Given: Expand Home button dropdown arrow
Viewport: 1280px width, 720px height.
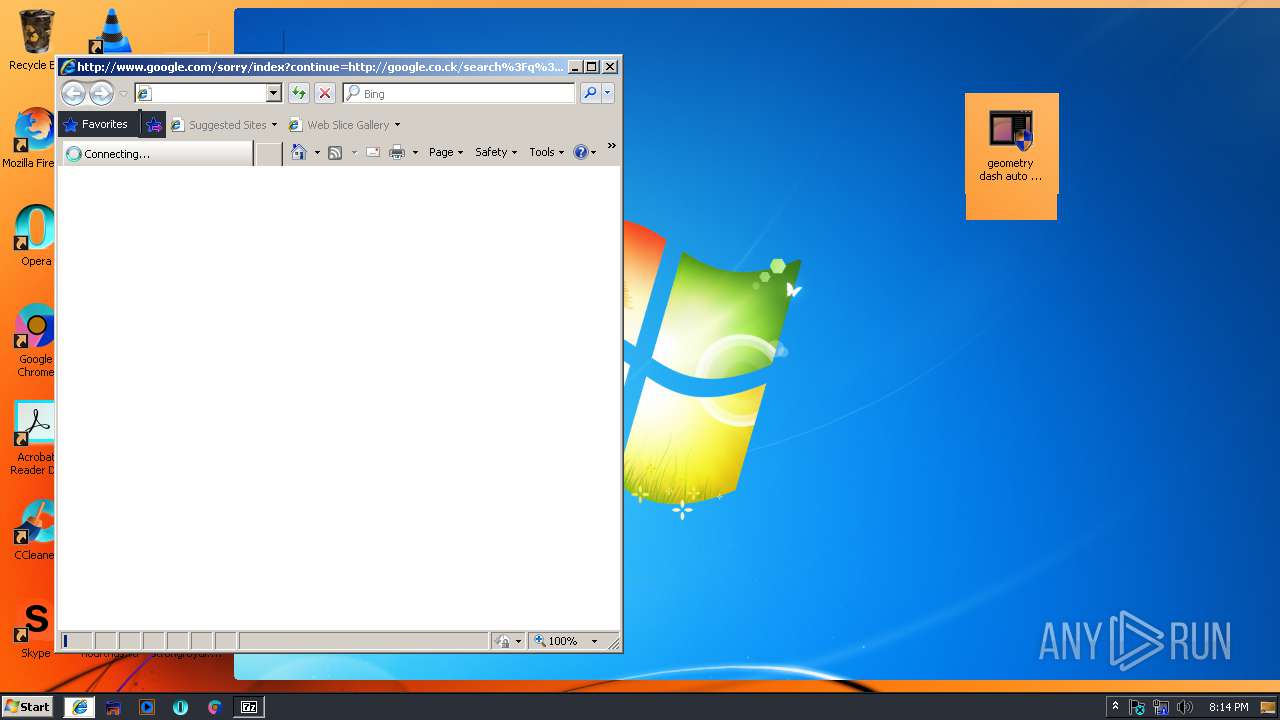Looking at the screenshot, I should click(x=317, y=153).
